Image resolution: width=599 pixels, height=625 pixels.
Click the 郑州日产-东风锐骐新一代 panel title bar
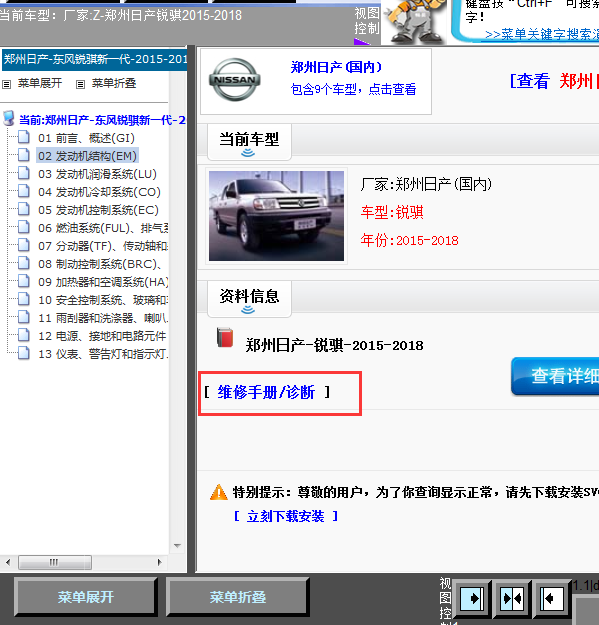tap(94, 59)
